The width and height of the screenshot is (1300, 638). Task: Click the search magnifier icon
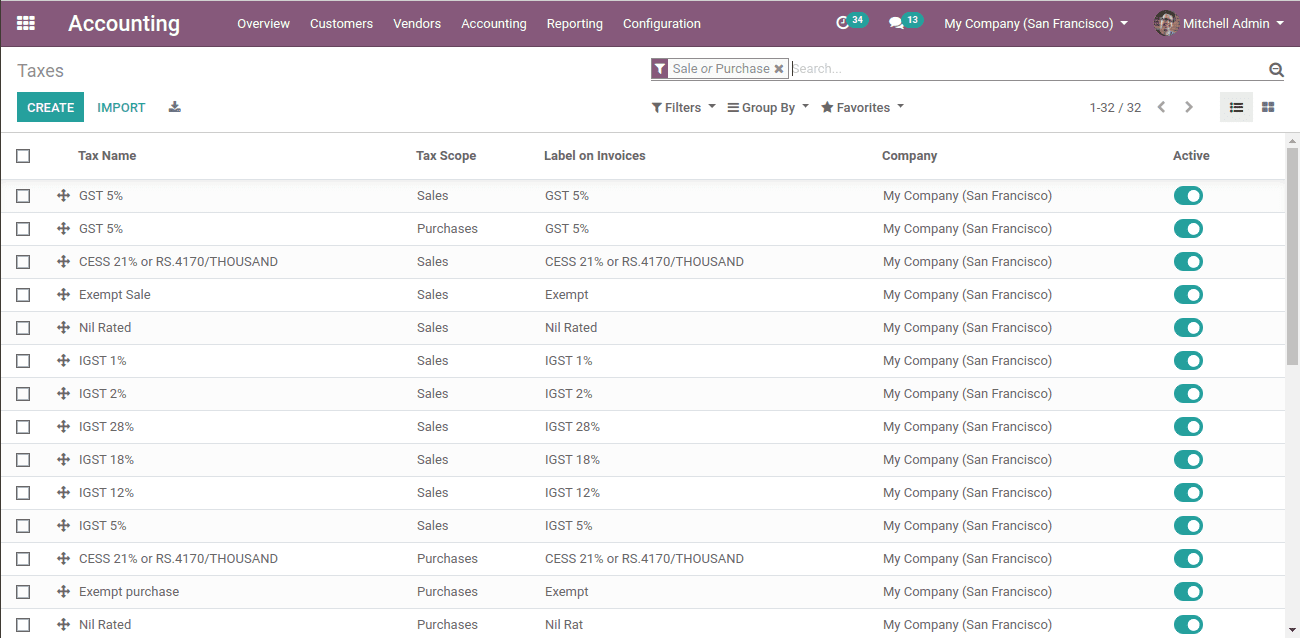coord(1276,69)
